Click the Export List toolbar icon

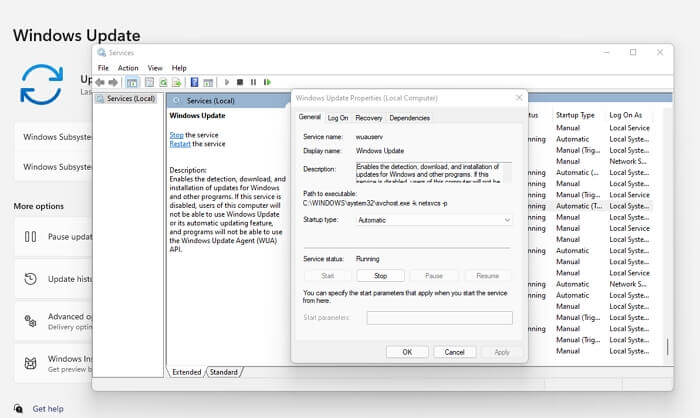[x=177, y=82]
